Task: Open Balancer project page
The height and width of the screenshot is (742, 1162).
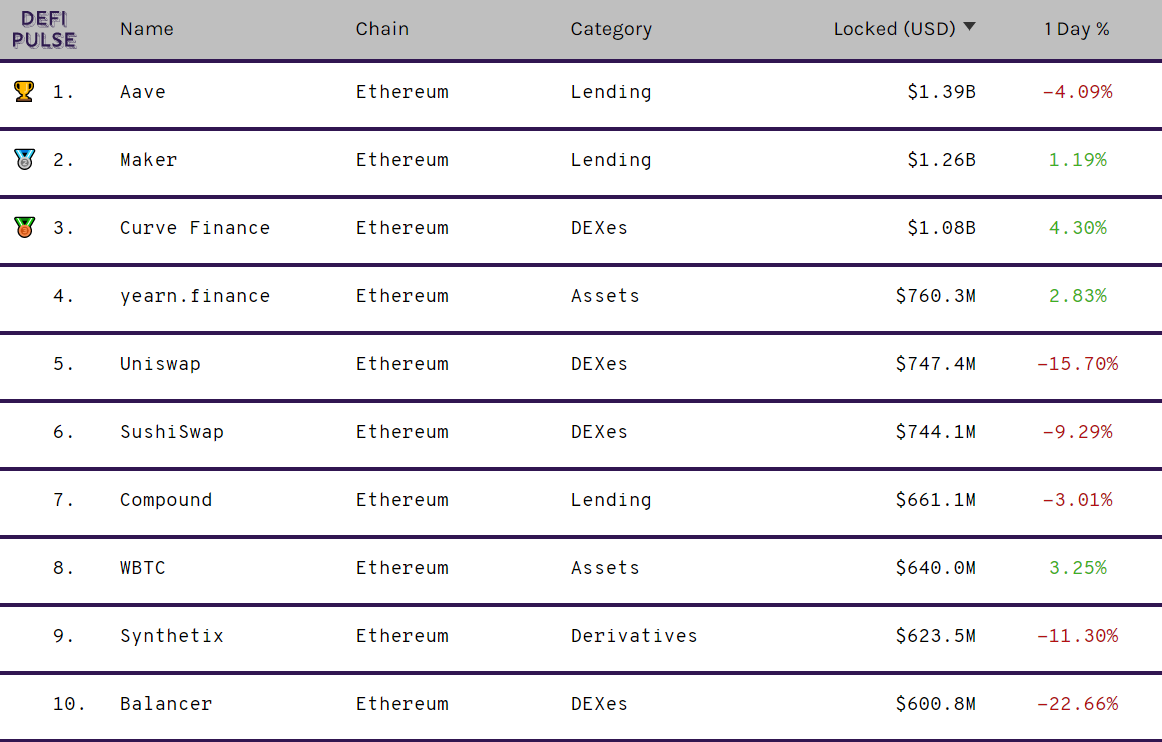Action: coord(166,704)
